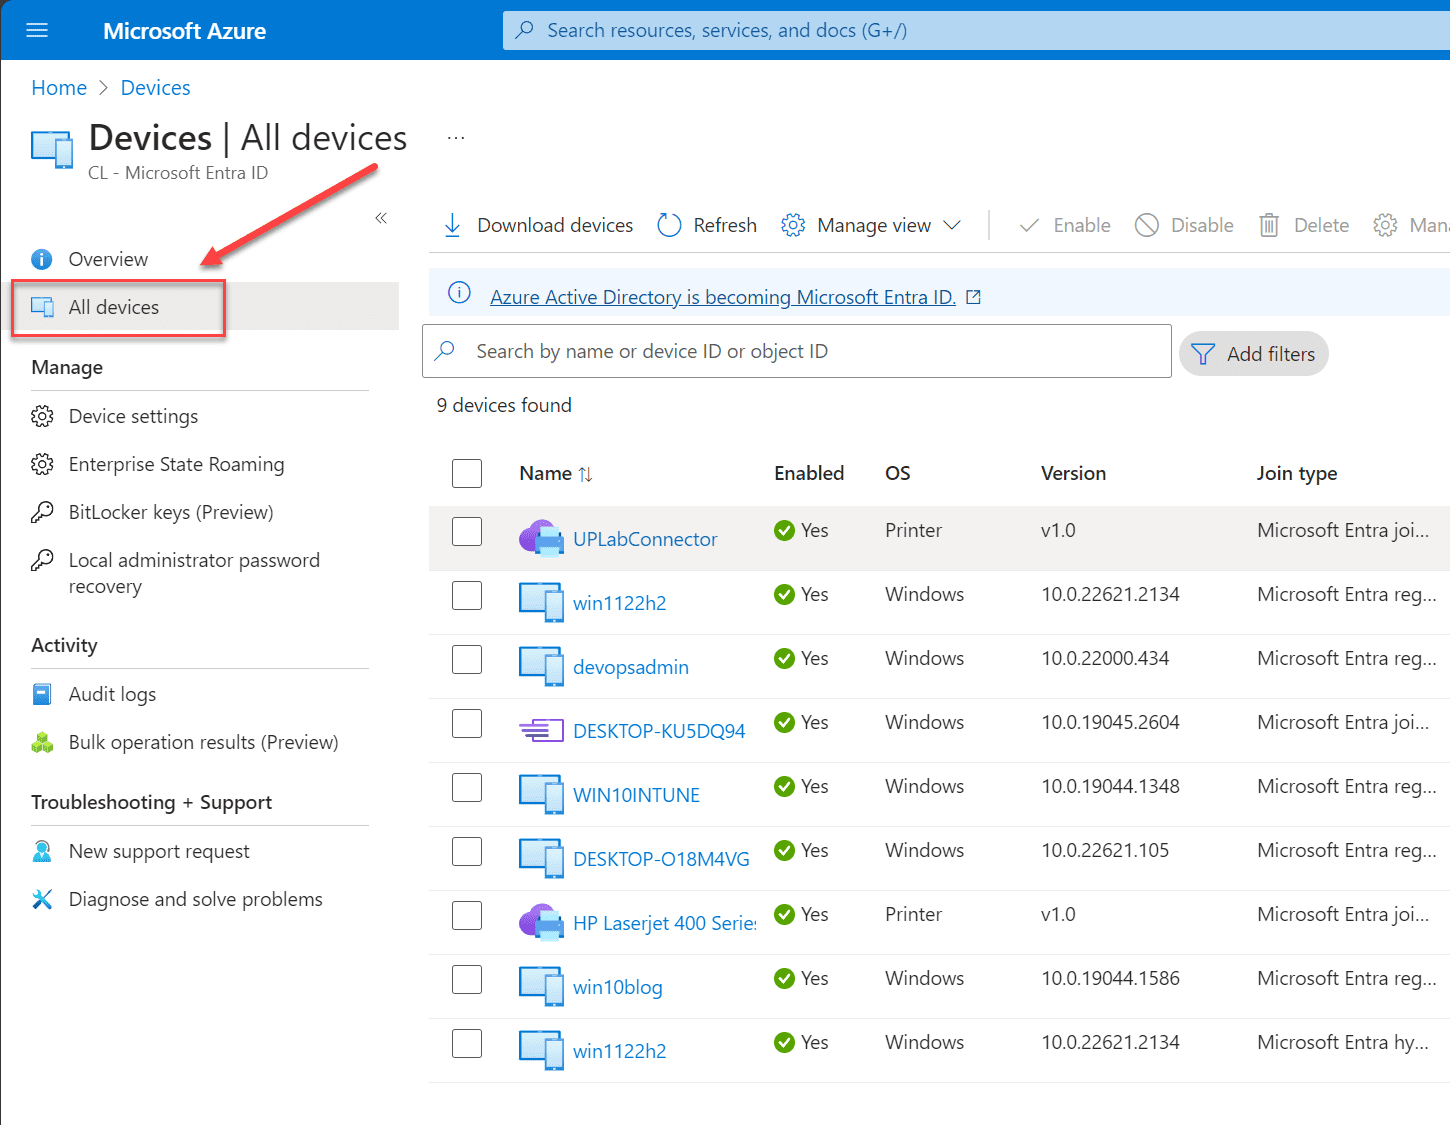Open the devopsadmin device link
This screenshot has height=1125, width=1450.
coord(631,667)
